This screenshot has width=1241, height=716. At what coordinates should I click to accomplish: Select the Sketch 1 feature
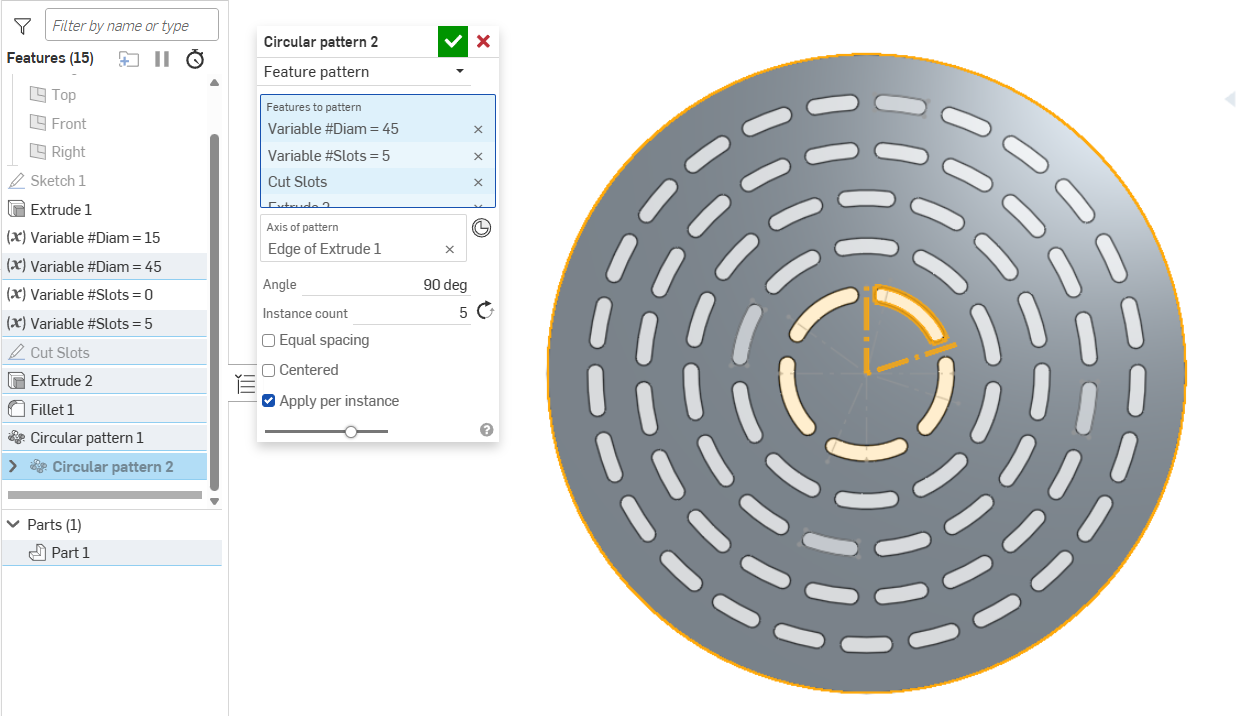coord(58,181)
